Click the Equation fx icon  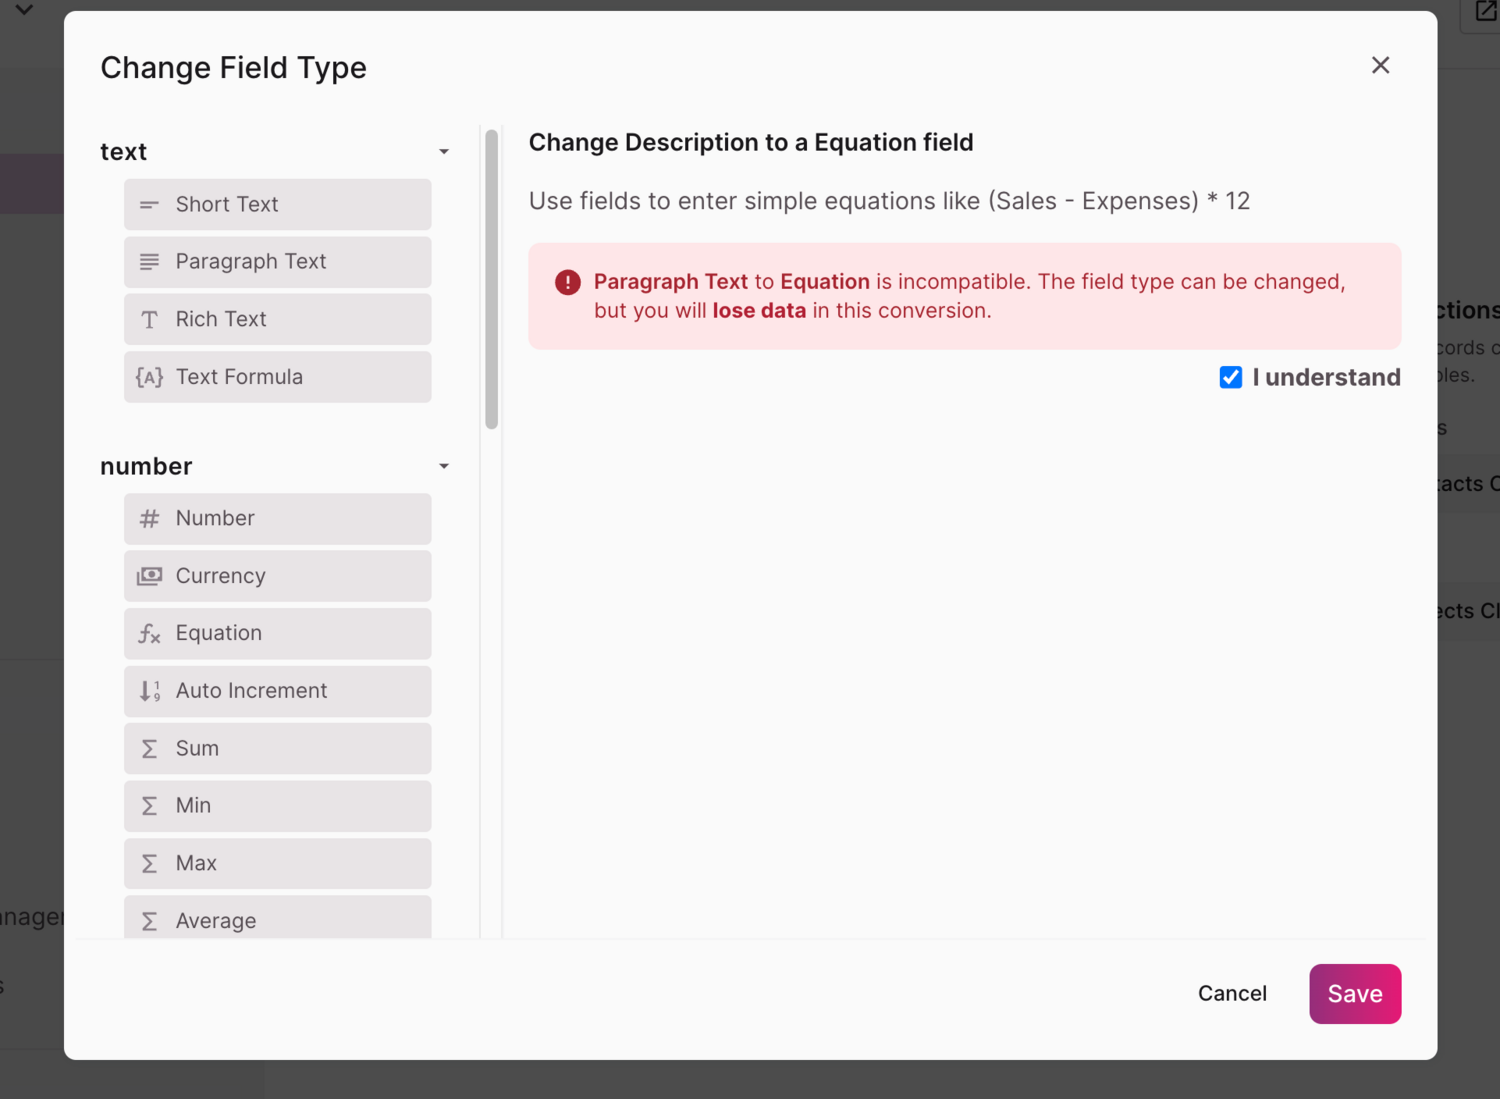pos(149,634)
